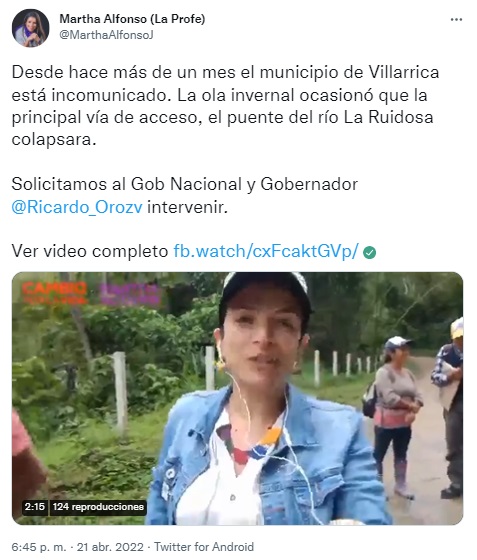Image resolution: width=477 pixels, height=560 pixels.
Task: Click the Cambio logo overlay in video
Action: pos(55,293)
